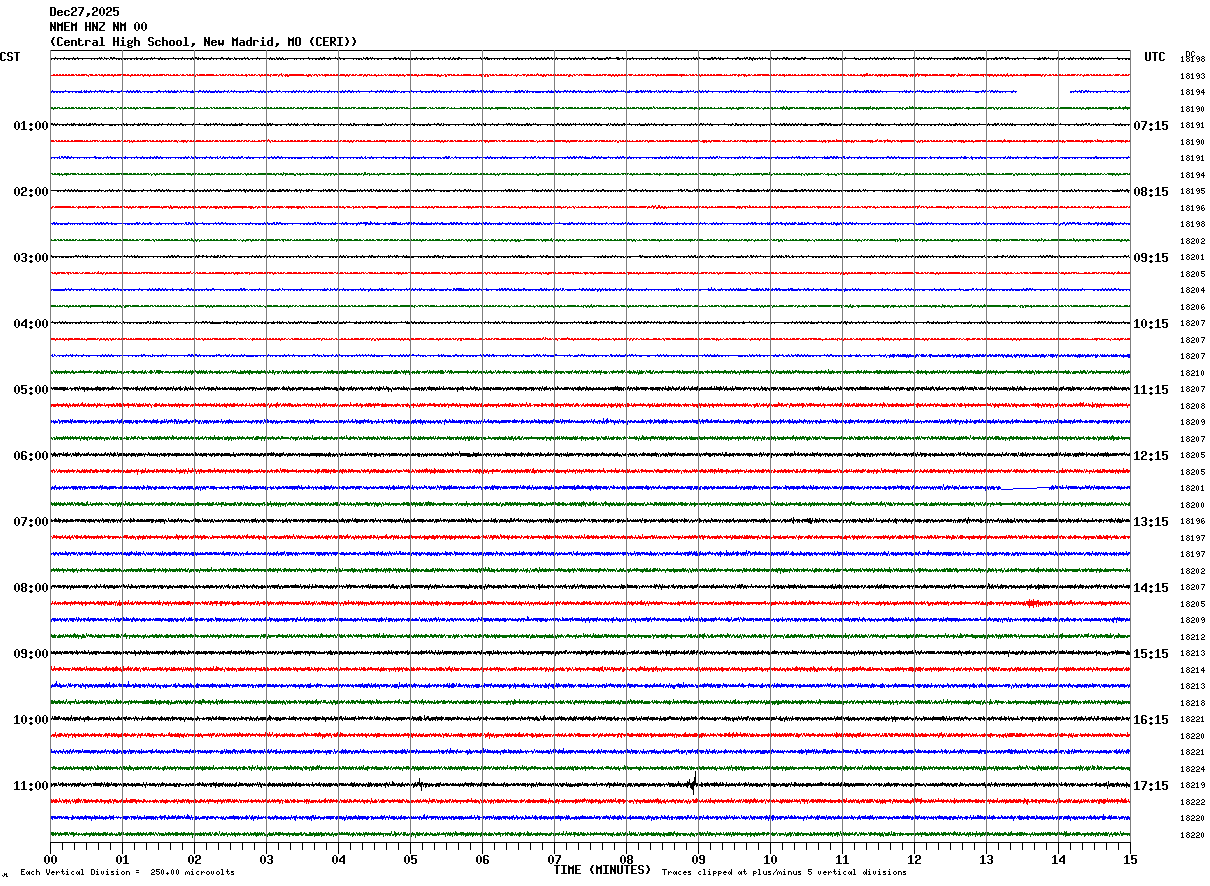The height and width of the screenshot is (886, 1210).
Task: Click the DC offset value "18224"
Action: coord(1192,769)
